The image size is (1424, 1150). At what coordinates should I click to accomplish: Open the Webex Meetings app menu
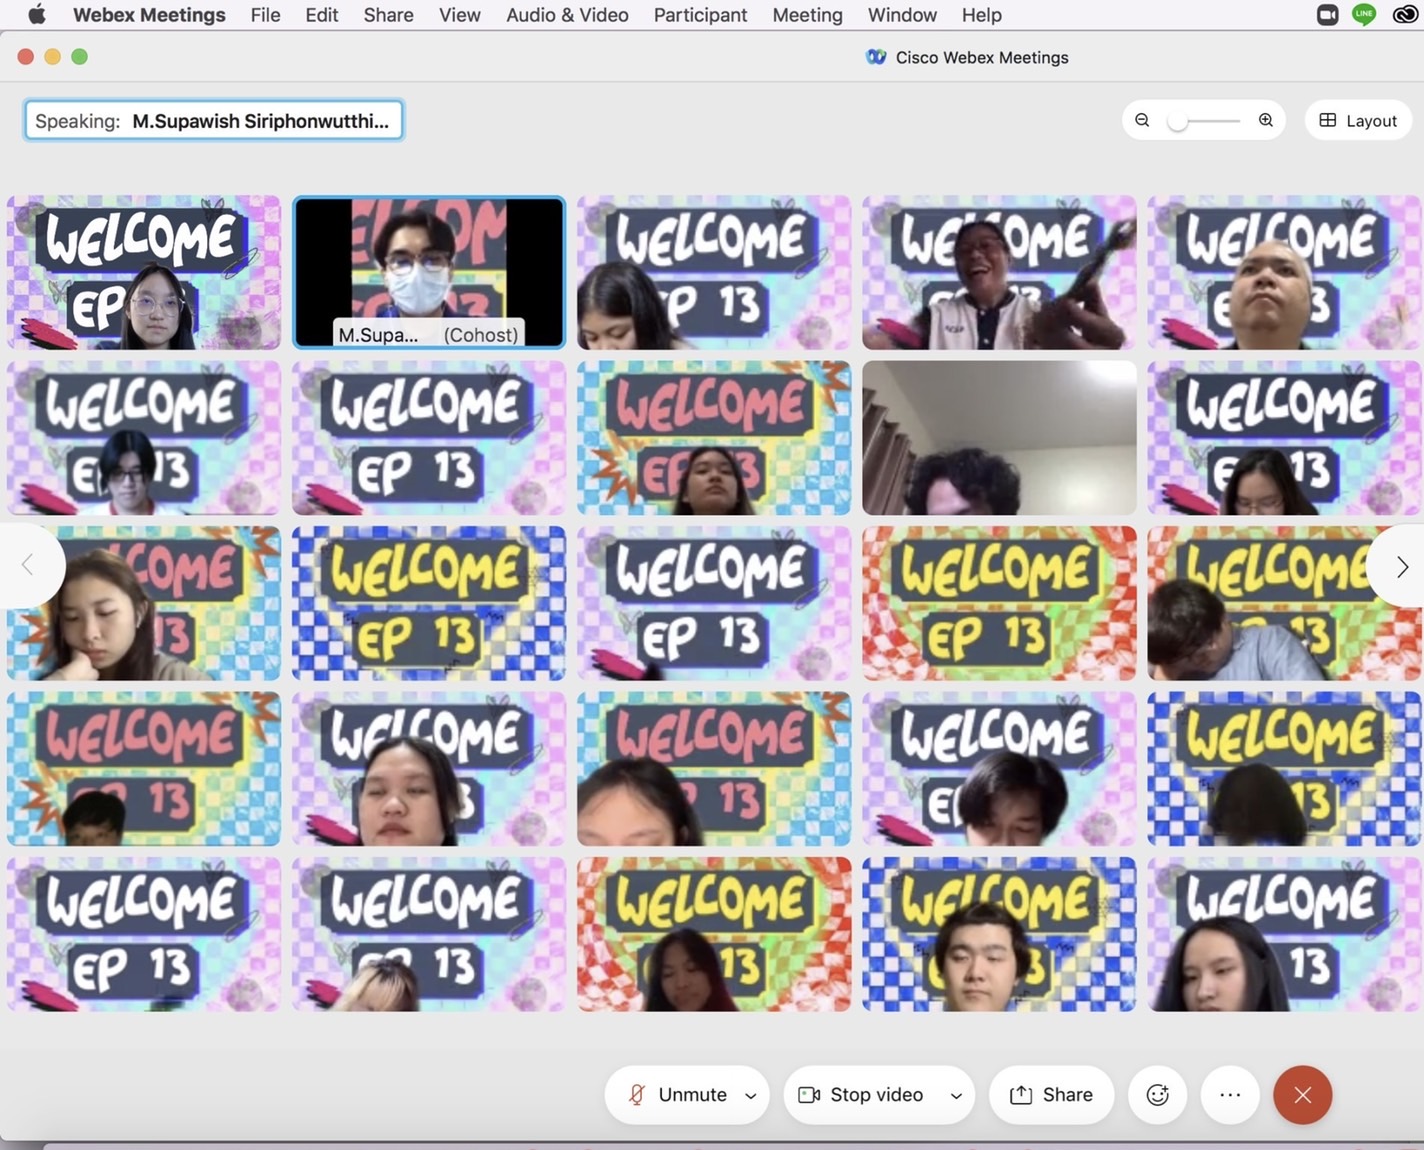tap(149, 15)
